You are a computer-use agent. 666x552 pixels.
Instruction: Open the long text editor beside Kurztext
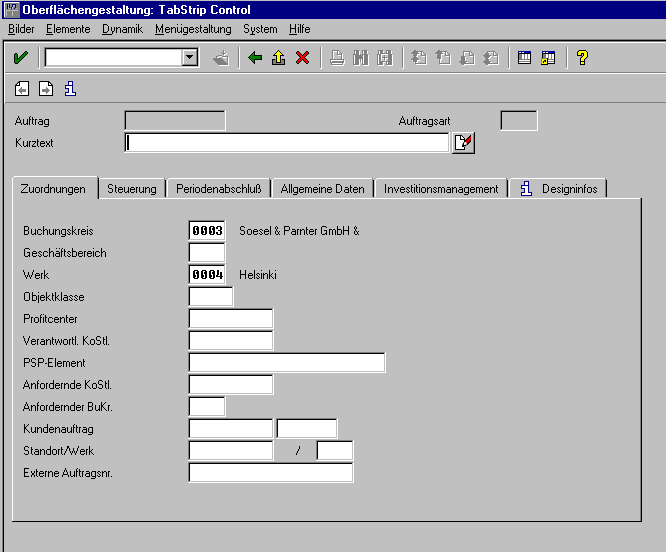point(463,143)
